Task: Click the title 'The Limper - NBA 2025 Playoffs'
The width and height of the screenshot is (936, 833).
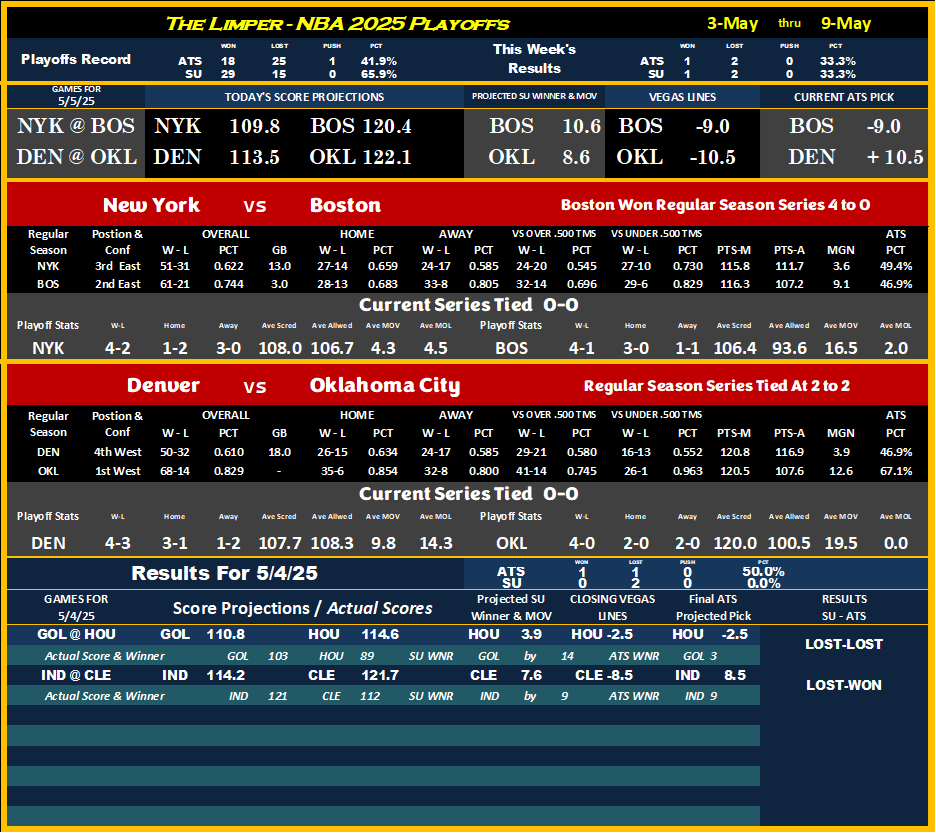Action: (337, 24)
